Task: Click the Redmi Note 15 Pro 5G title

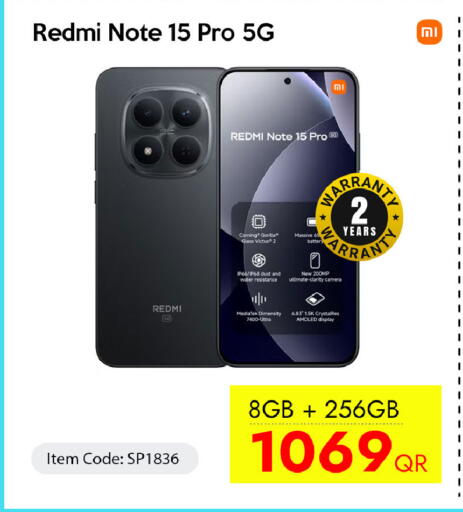Action: click(x=153, y=33)
